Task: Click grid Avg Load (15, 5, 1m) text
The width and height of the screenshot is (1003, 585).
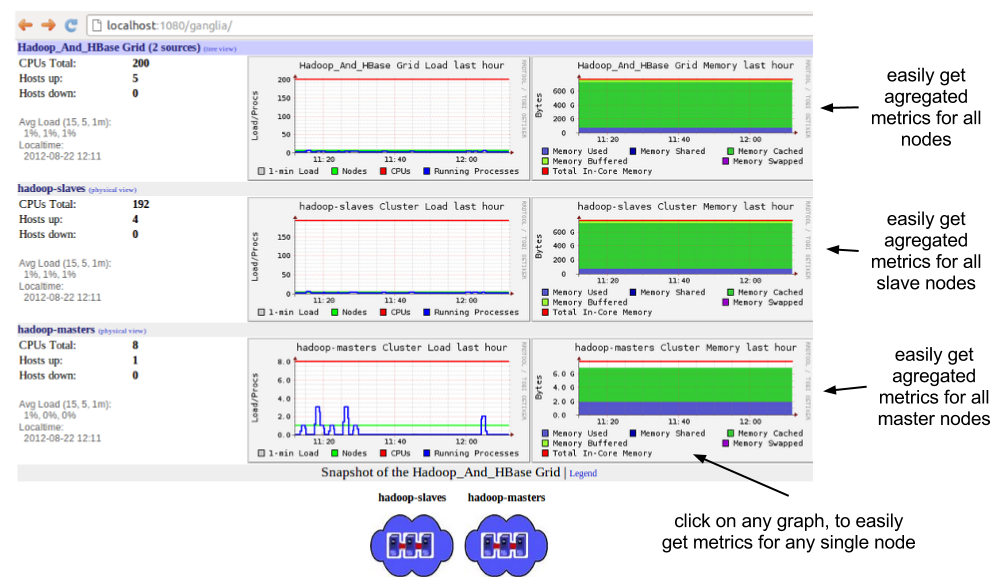Action: tap(65, 122)
